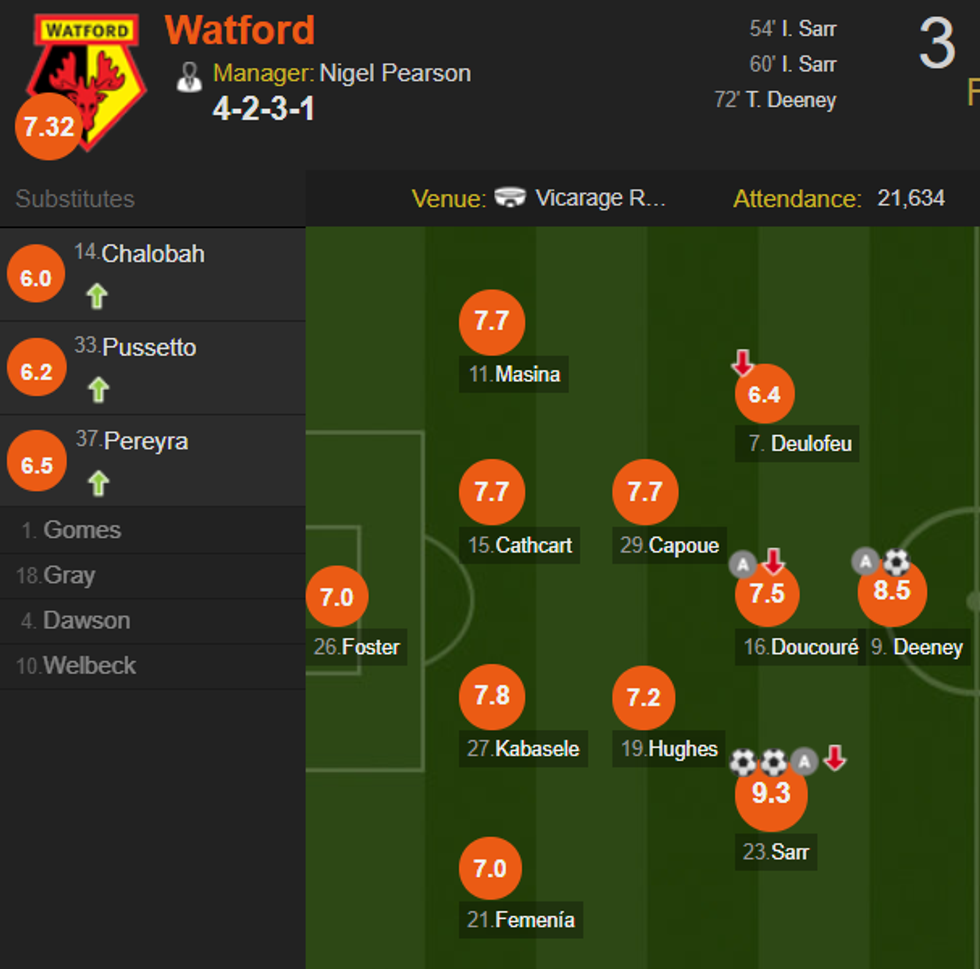The height and width of the screenshot is (969, 980).
Task: Click the manager silhouette icon
Action: [x=189, y=76]
